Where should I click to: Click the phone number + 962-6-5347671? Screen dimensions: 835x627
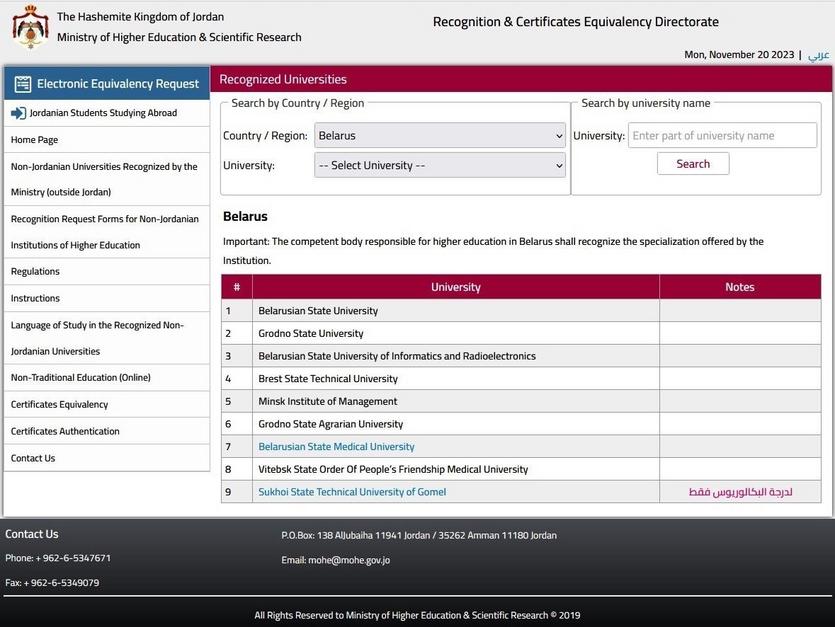pos(71,558)
